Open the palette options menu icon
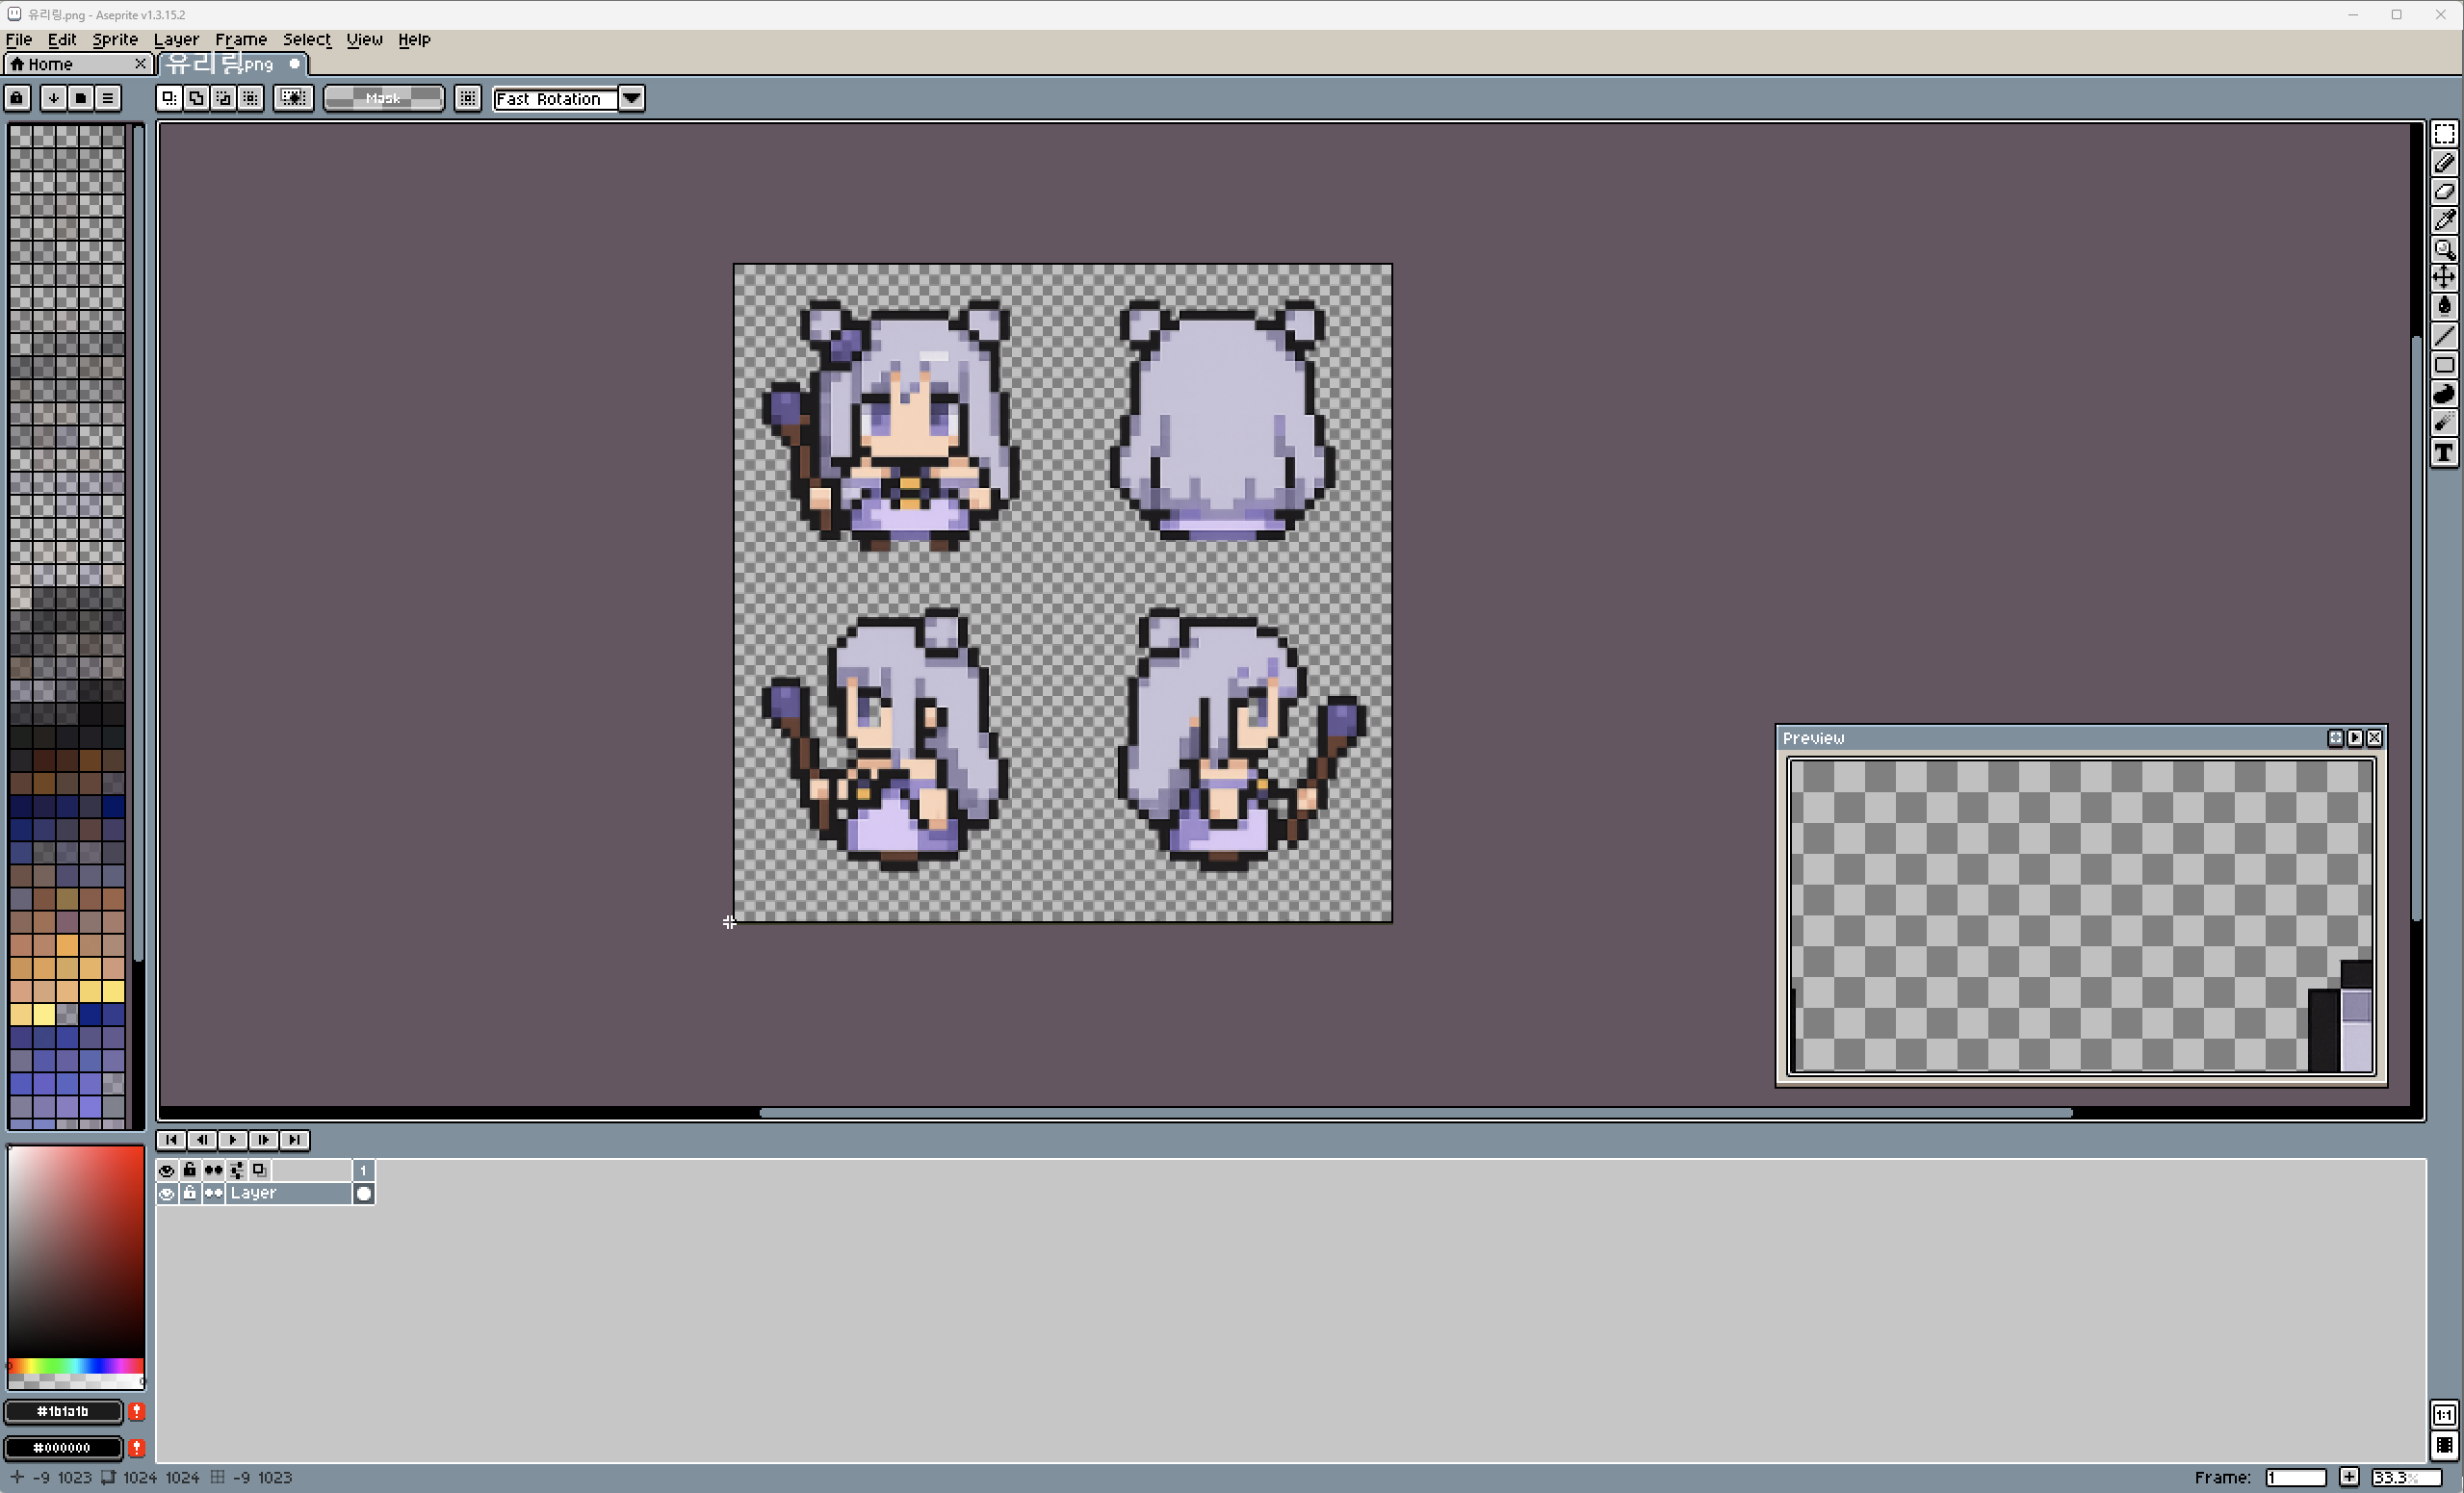Screen dimensions: 2464x1493 point(108,98)
